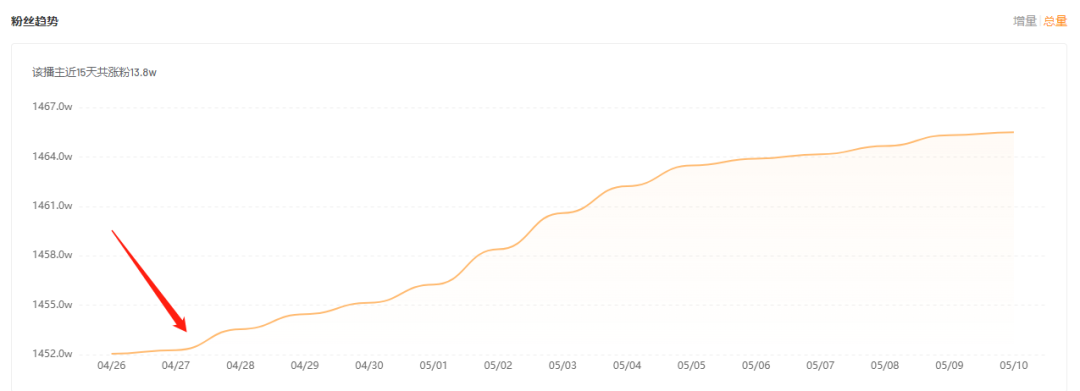Click curve endpoint above 05/10

(x=1012, y=132)
